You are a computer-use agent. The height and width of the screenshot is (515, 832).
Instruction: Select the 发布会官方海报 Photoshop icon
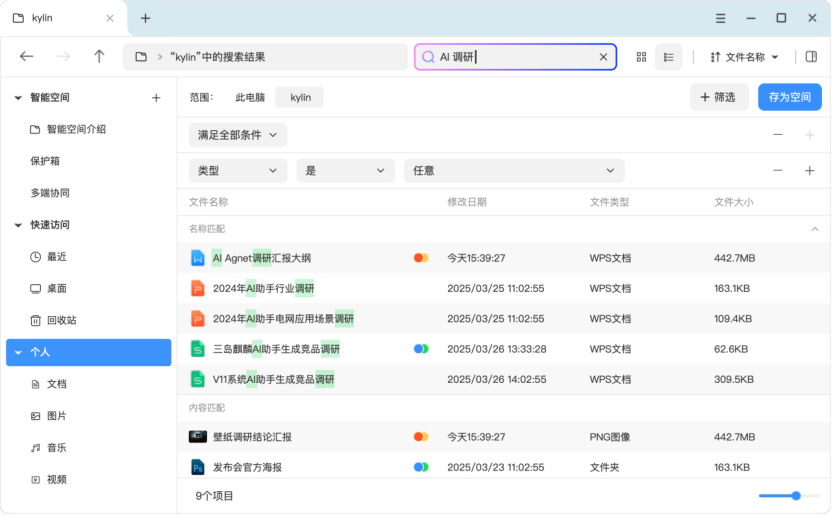point(197,467)
